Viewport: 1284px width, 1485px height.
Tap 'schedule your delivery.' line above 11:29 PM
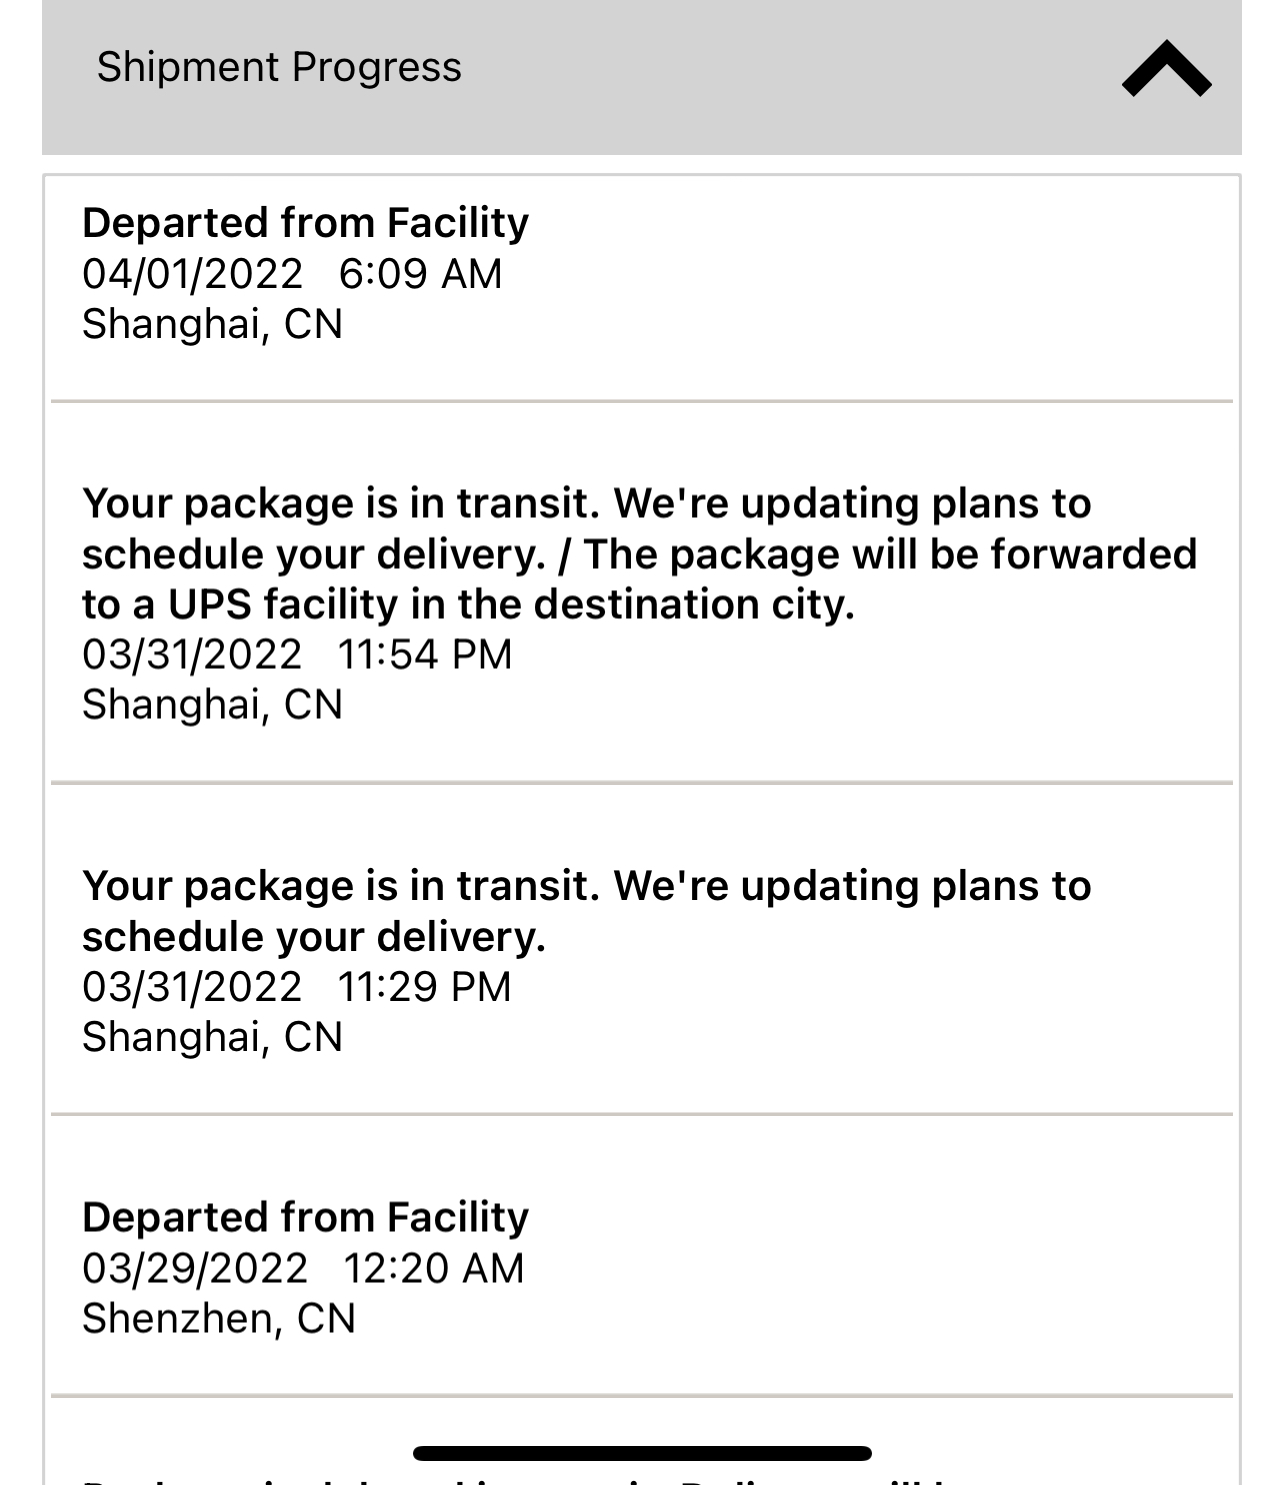[314, 937]
